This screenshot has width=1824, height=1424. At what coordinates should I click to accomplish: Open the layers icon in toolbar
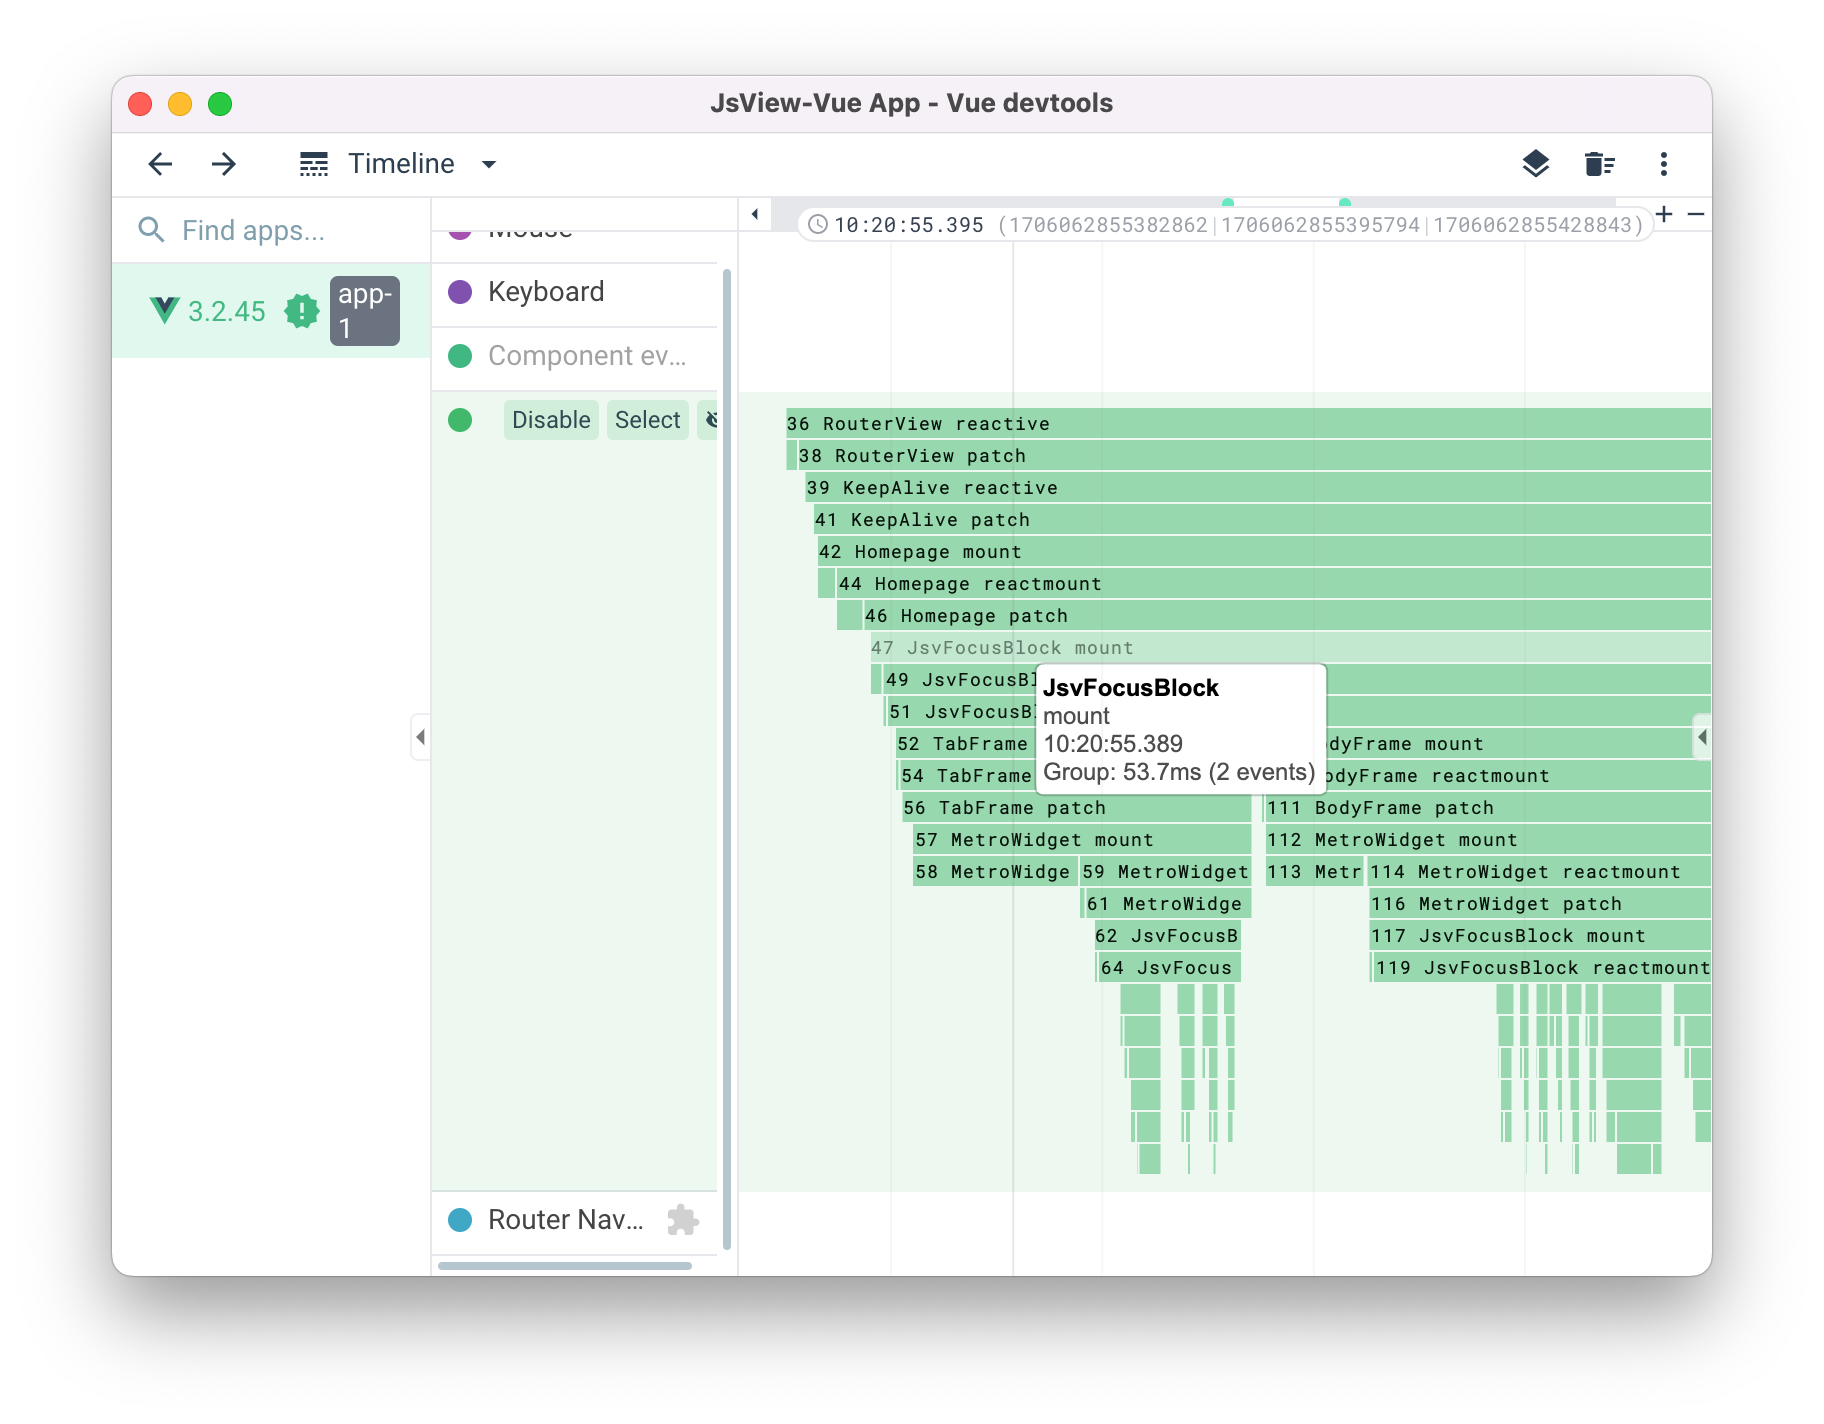(1535, 164)
